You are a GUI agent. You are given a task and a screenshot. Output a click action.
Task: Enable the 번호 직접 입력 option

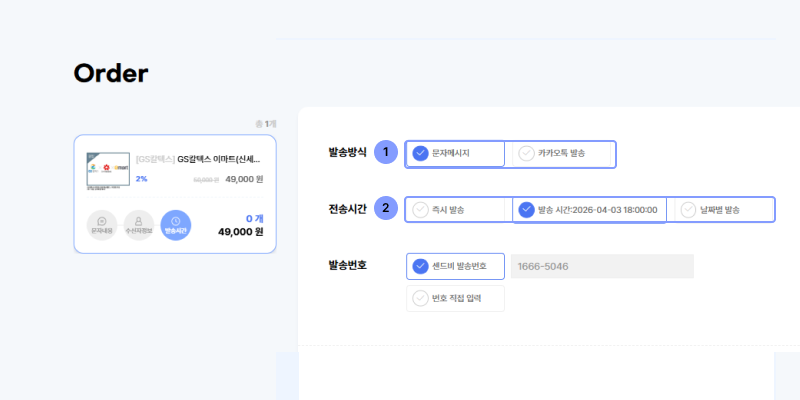[x=456, y=298]
